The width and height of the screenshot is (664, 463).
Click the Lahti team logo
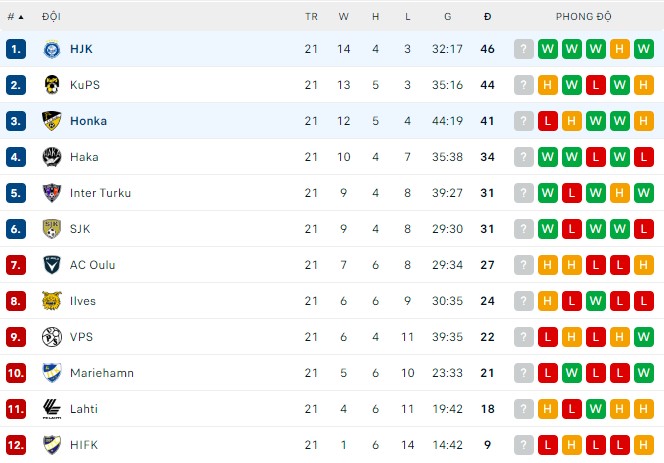(51, 409)
